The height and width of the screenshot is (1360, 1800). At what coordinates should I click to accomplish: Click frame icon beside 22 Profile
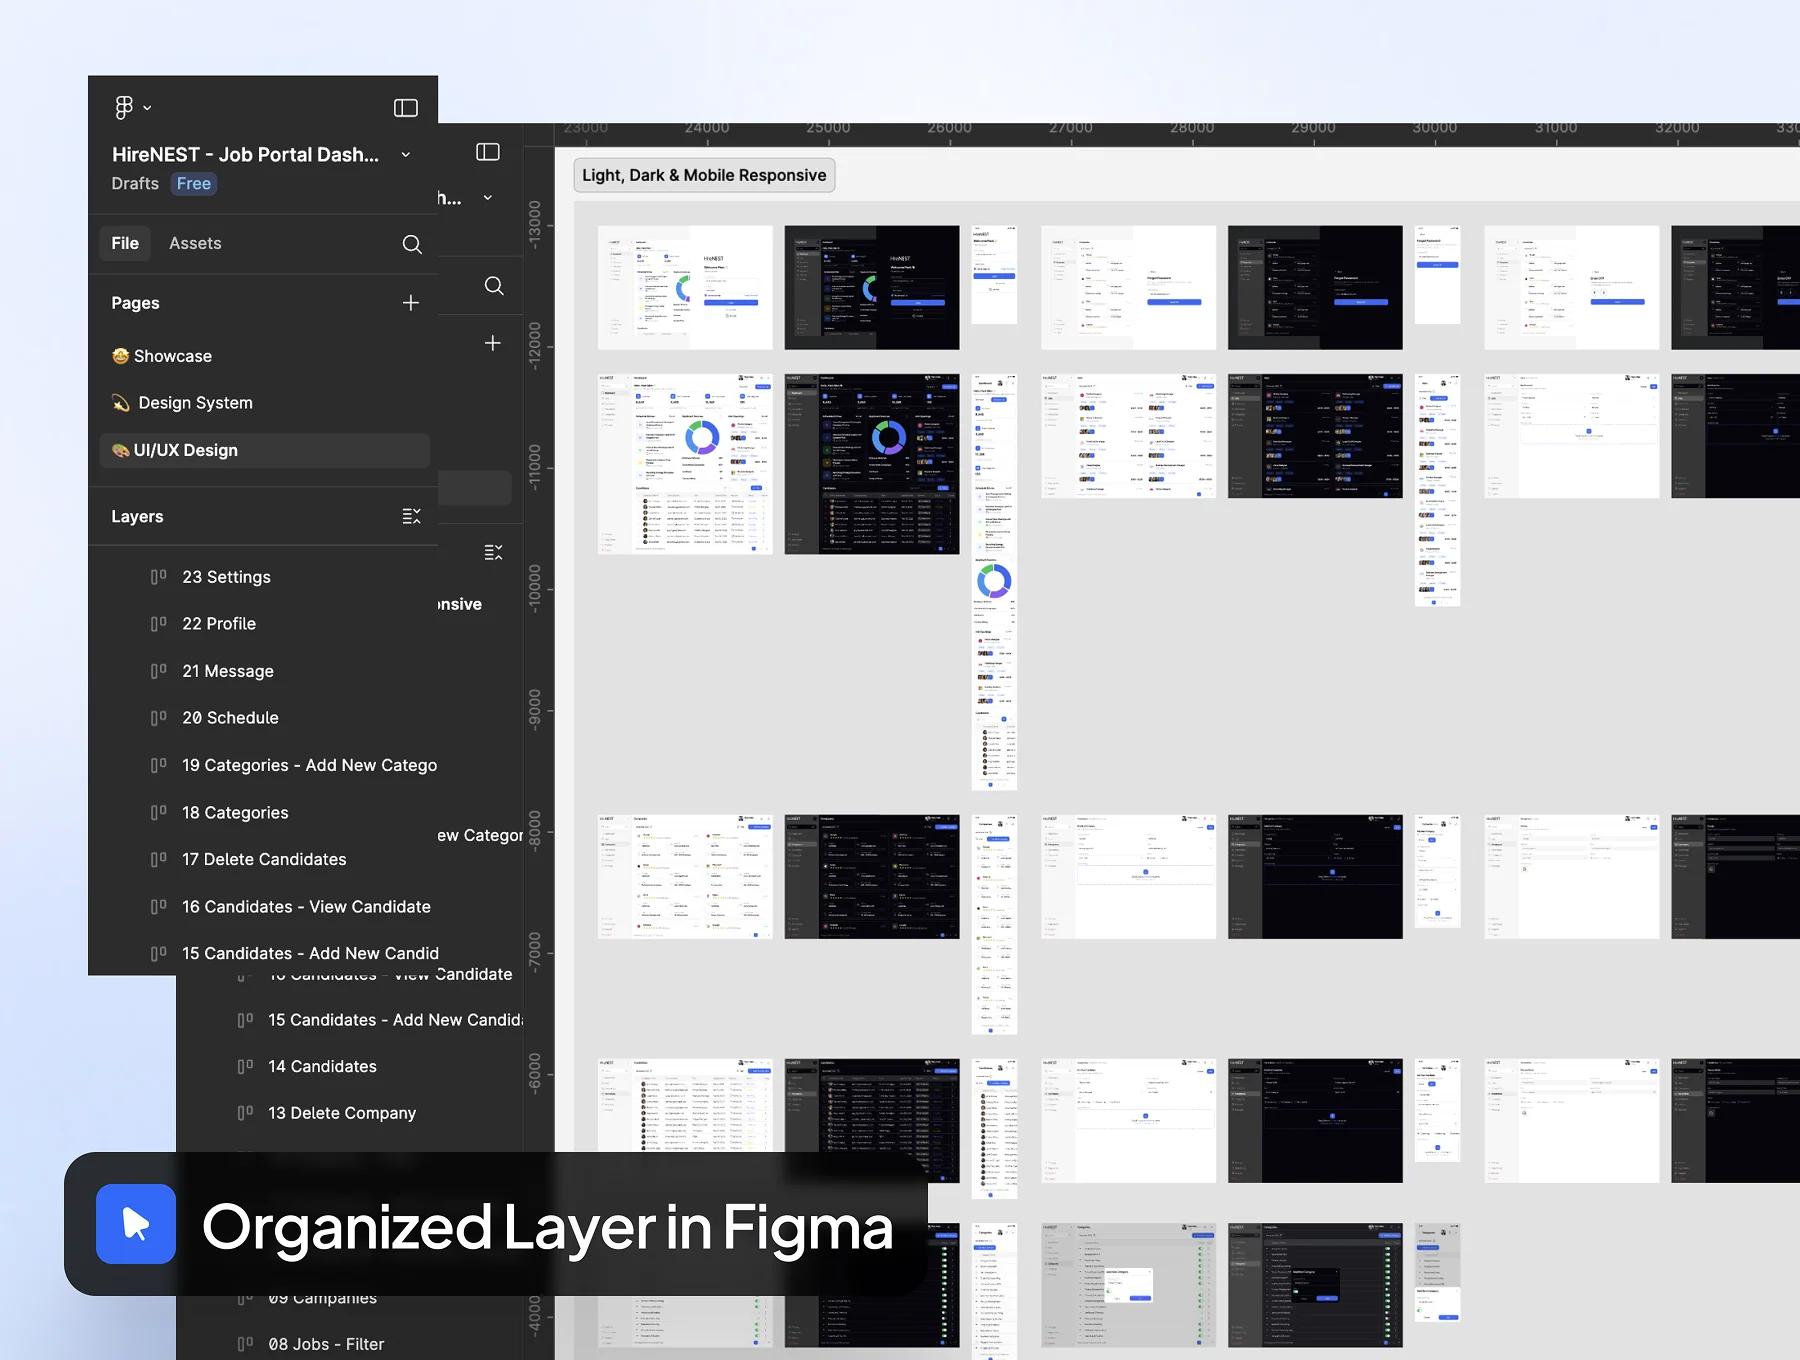(159, 624)
